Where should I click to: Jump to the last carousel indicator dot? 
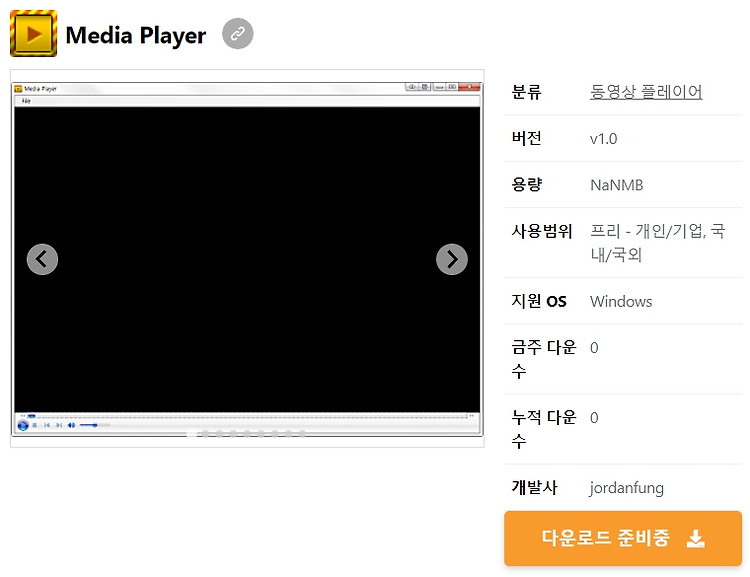(303, 434)
